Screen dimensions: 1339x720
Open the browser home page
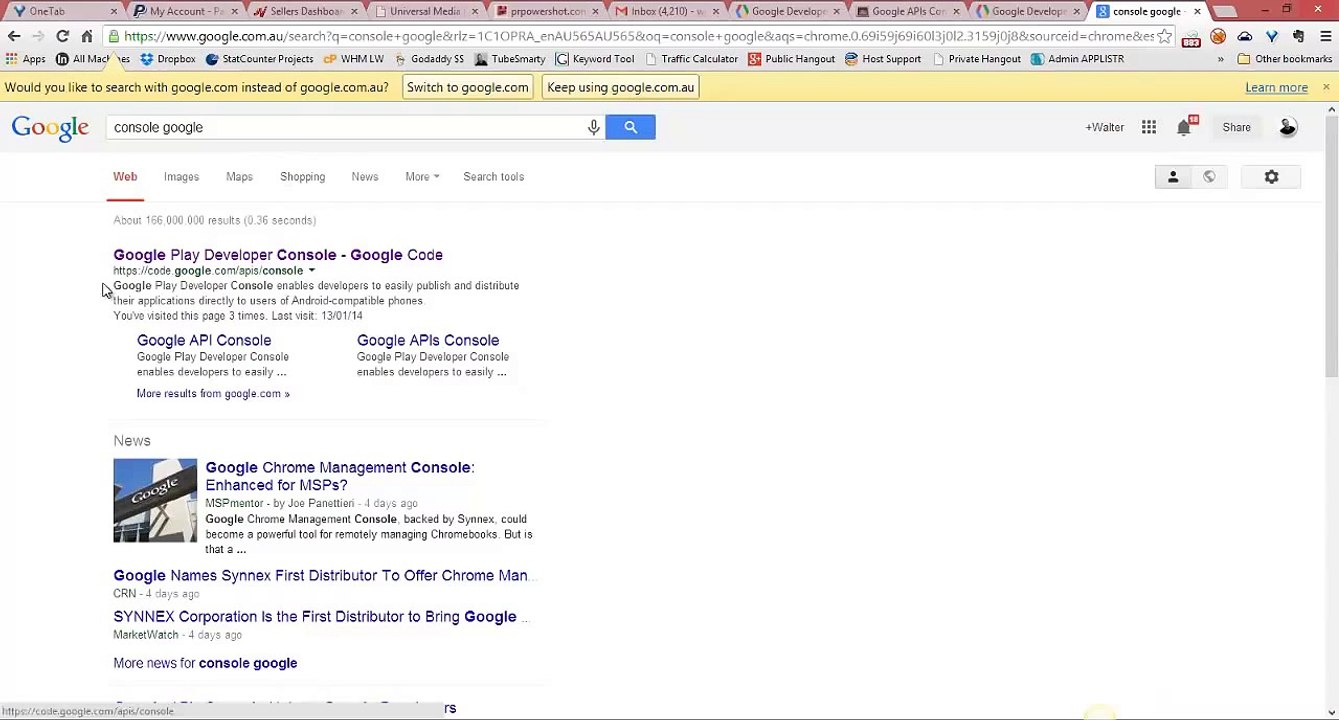[87, 36]
